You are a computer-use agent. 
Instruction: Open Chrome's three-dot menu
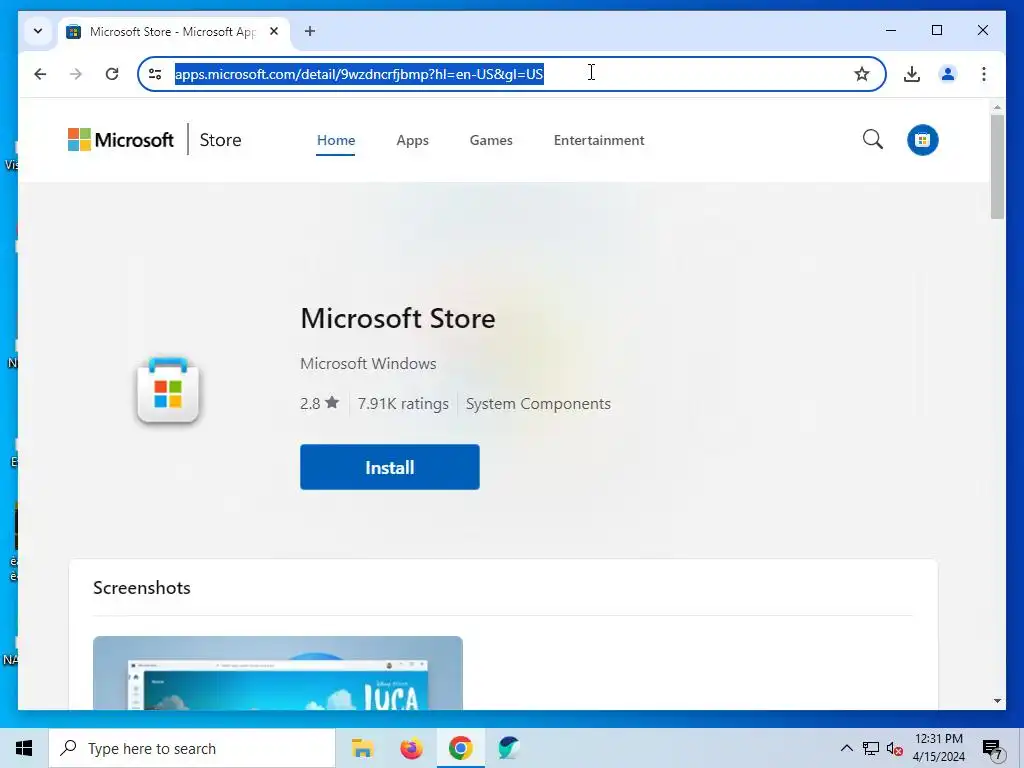coord(984,74)
